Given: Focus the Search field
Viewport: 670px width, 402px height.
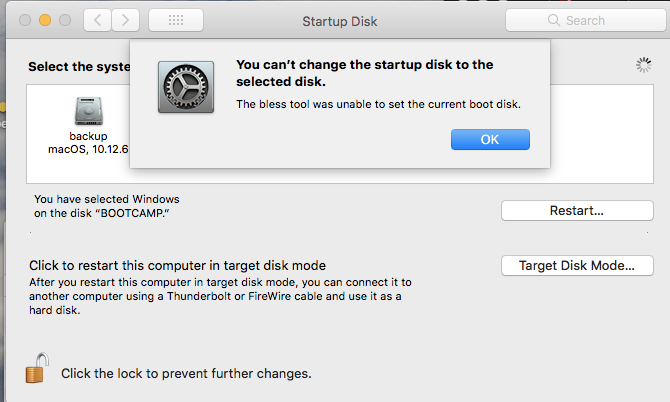Looking at the screenshot, I should pos(590,21).
